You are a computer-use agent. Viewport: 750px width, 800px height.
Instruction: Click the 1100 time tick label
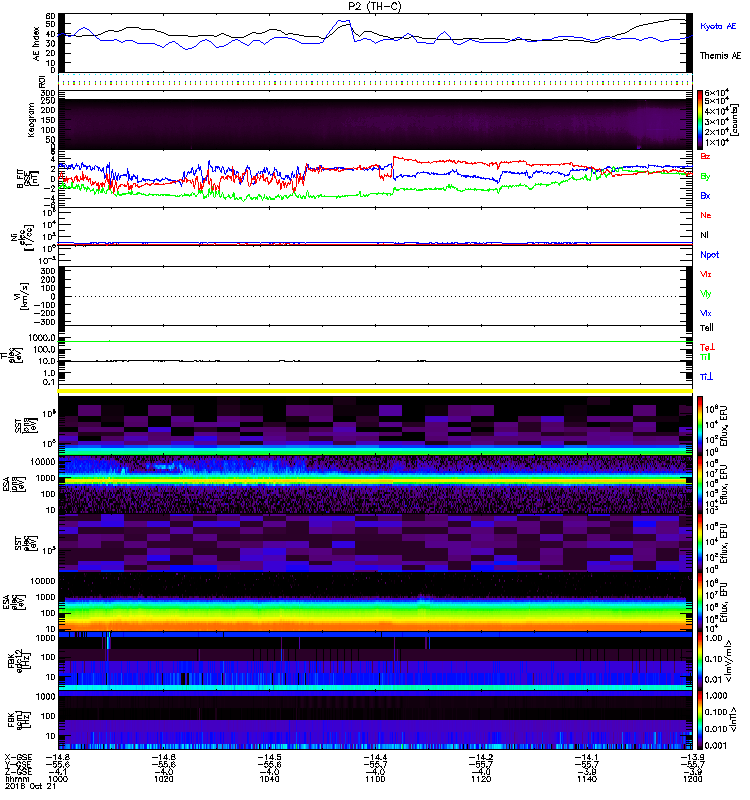coord(375,779)
